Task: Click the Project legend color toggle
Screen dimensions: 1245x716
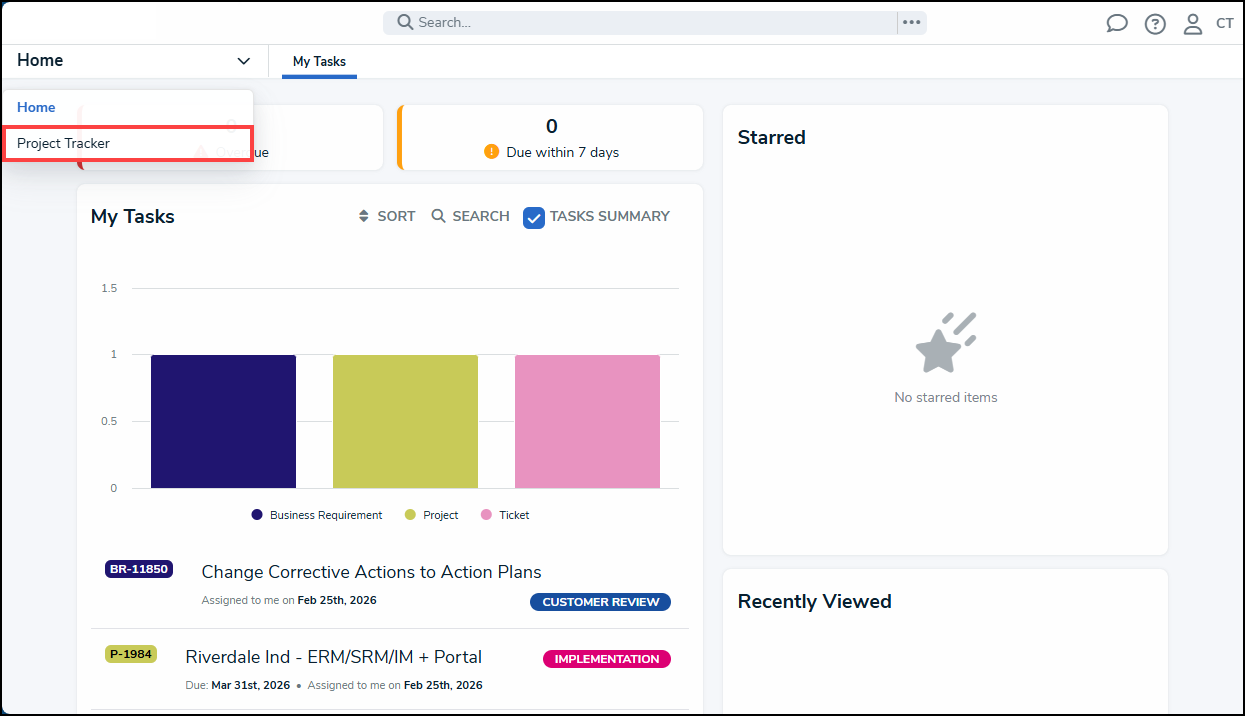Action: (x=410, y=515)
